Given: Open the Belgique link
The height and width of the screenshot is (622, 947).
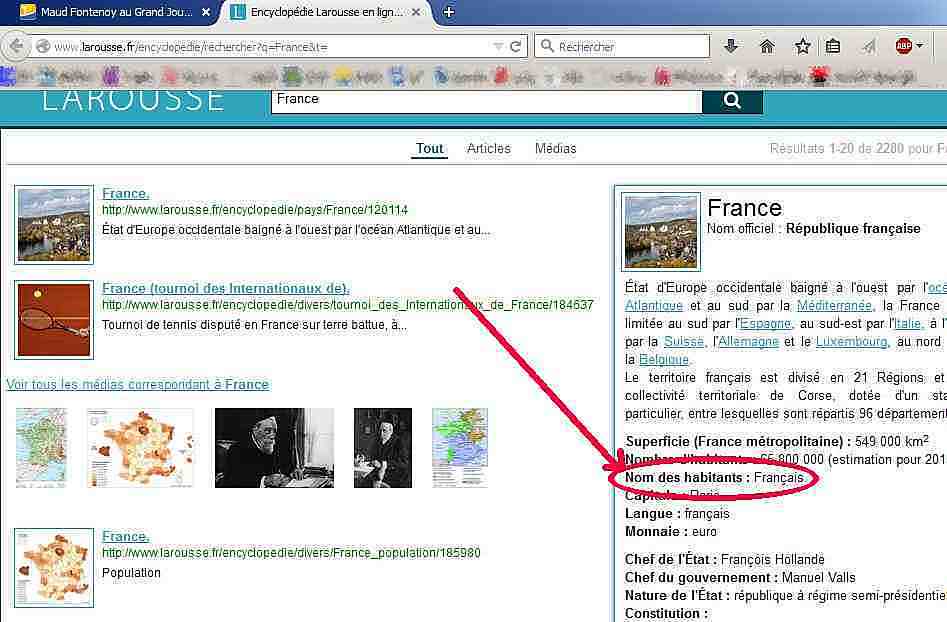Looking at the screenshot, I should pyautogui.click(x=664, y=360).
